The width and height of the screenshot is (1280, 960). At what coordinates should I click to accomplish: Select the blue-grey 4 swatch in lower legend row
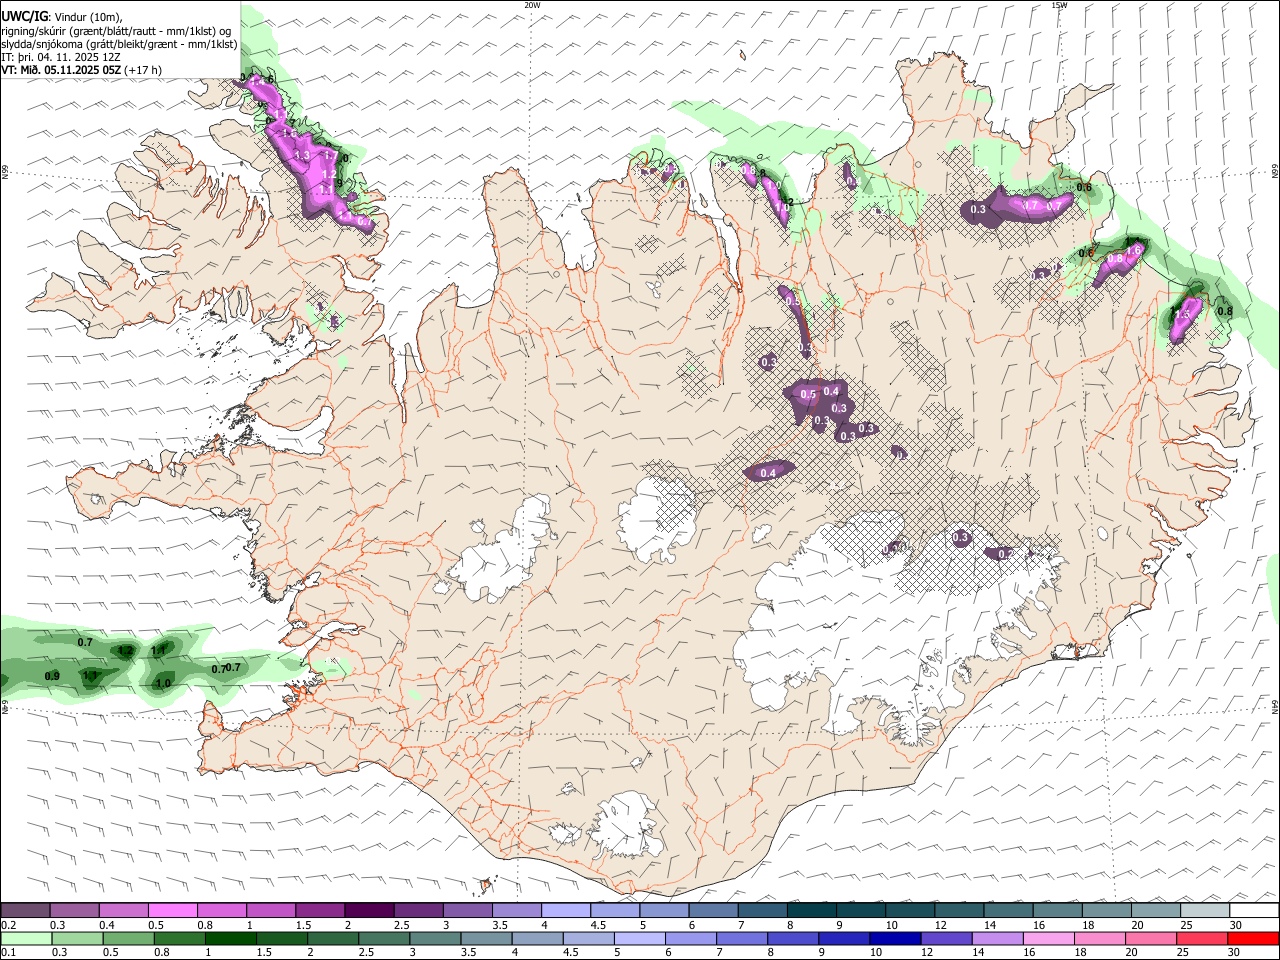pos(537,939)
